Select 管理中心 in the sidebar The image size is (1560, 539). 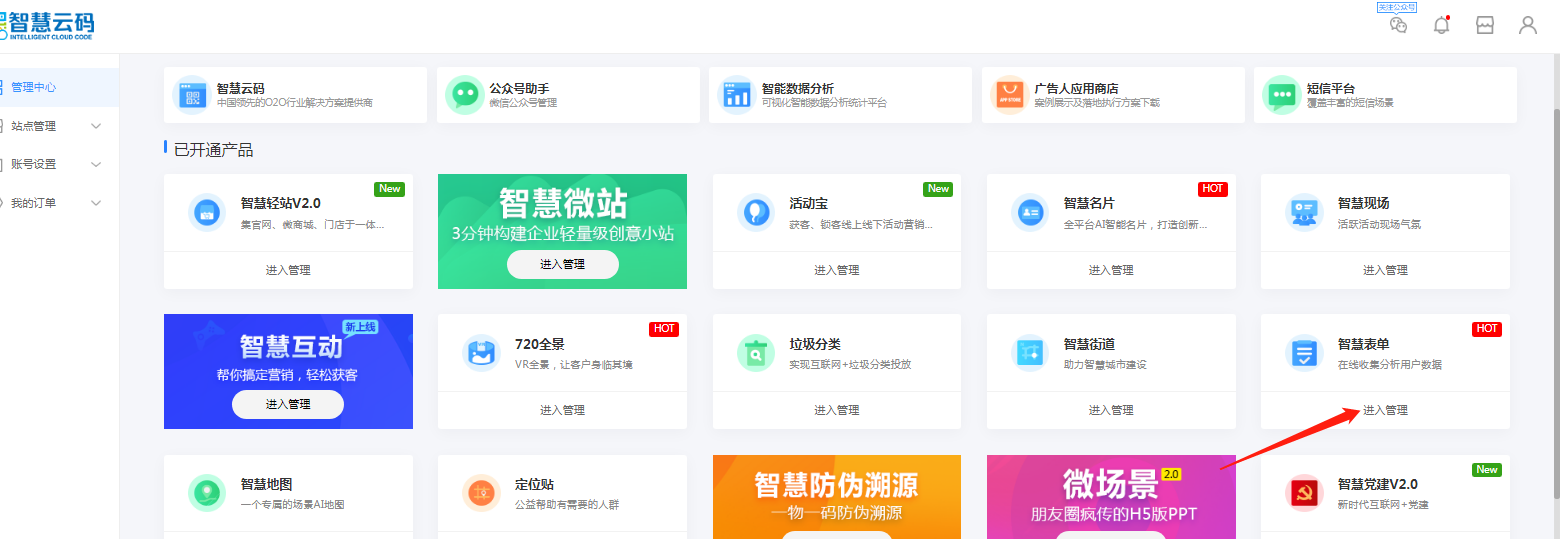34,87
